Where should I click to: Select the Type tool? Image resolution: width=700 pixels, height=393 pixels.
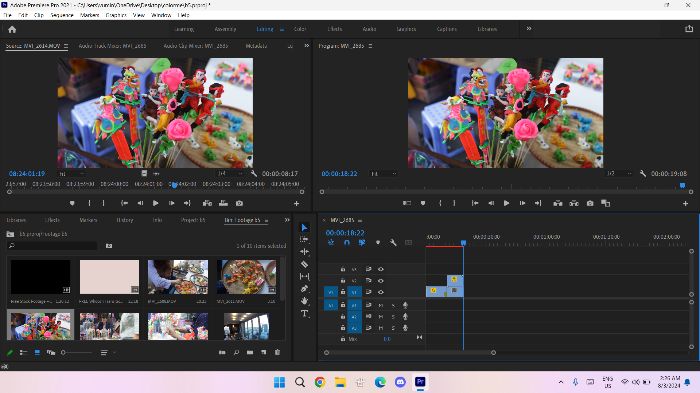[304, 314]
